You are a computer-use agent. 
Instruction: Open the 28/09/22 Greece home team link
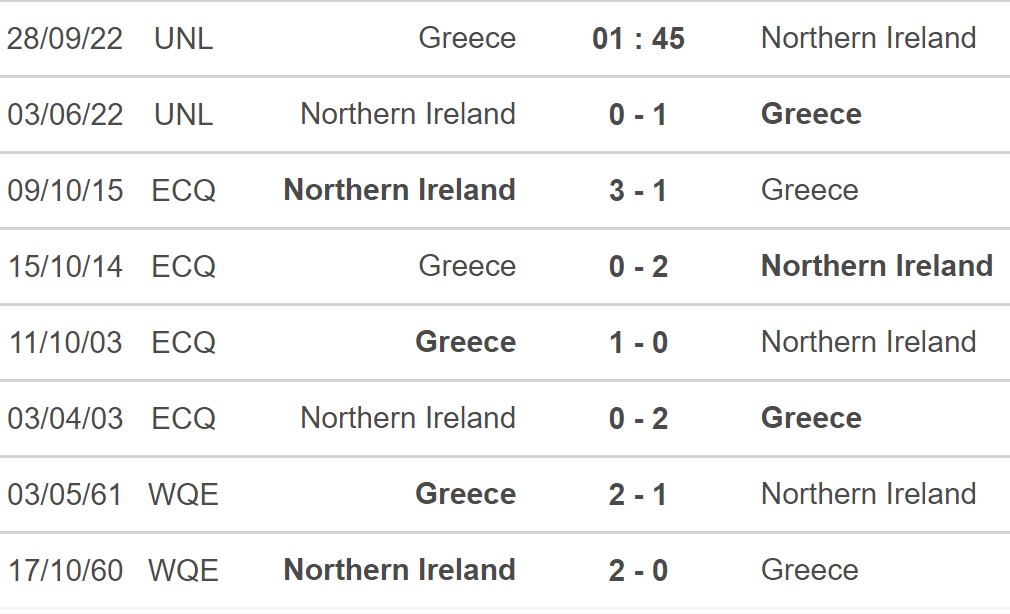tap(467, 38)
